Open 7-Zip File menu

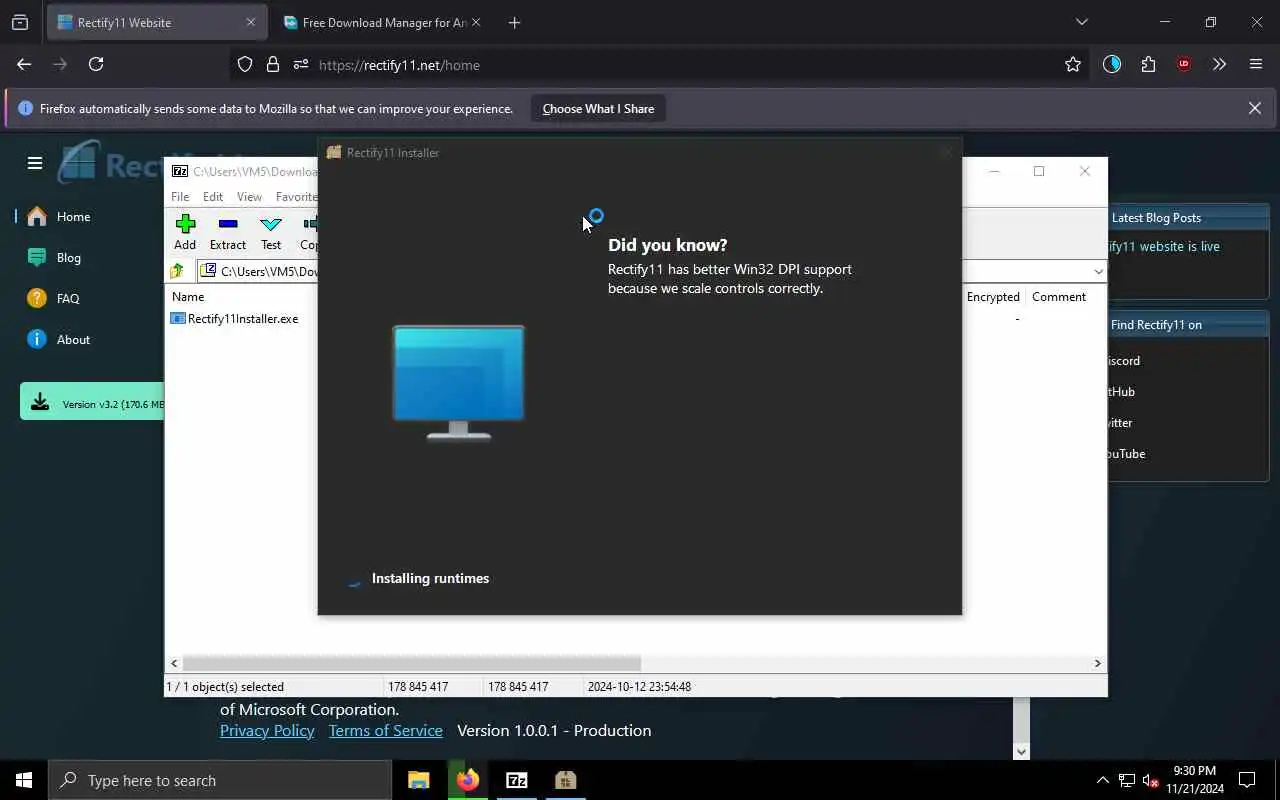coord(180,197)
